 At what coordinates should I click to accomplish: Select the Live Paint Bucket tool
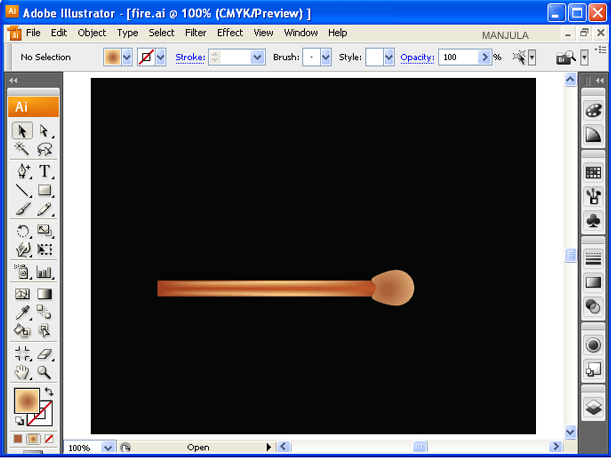pos(22,331)
